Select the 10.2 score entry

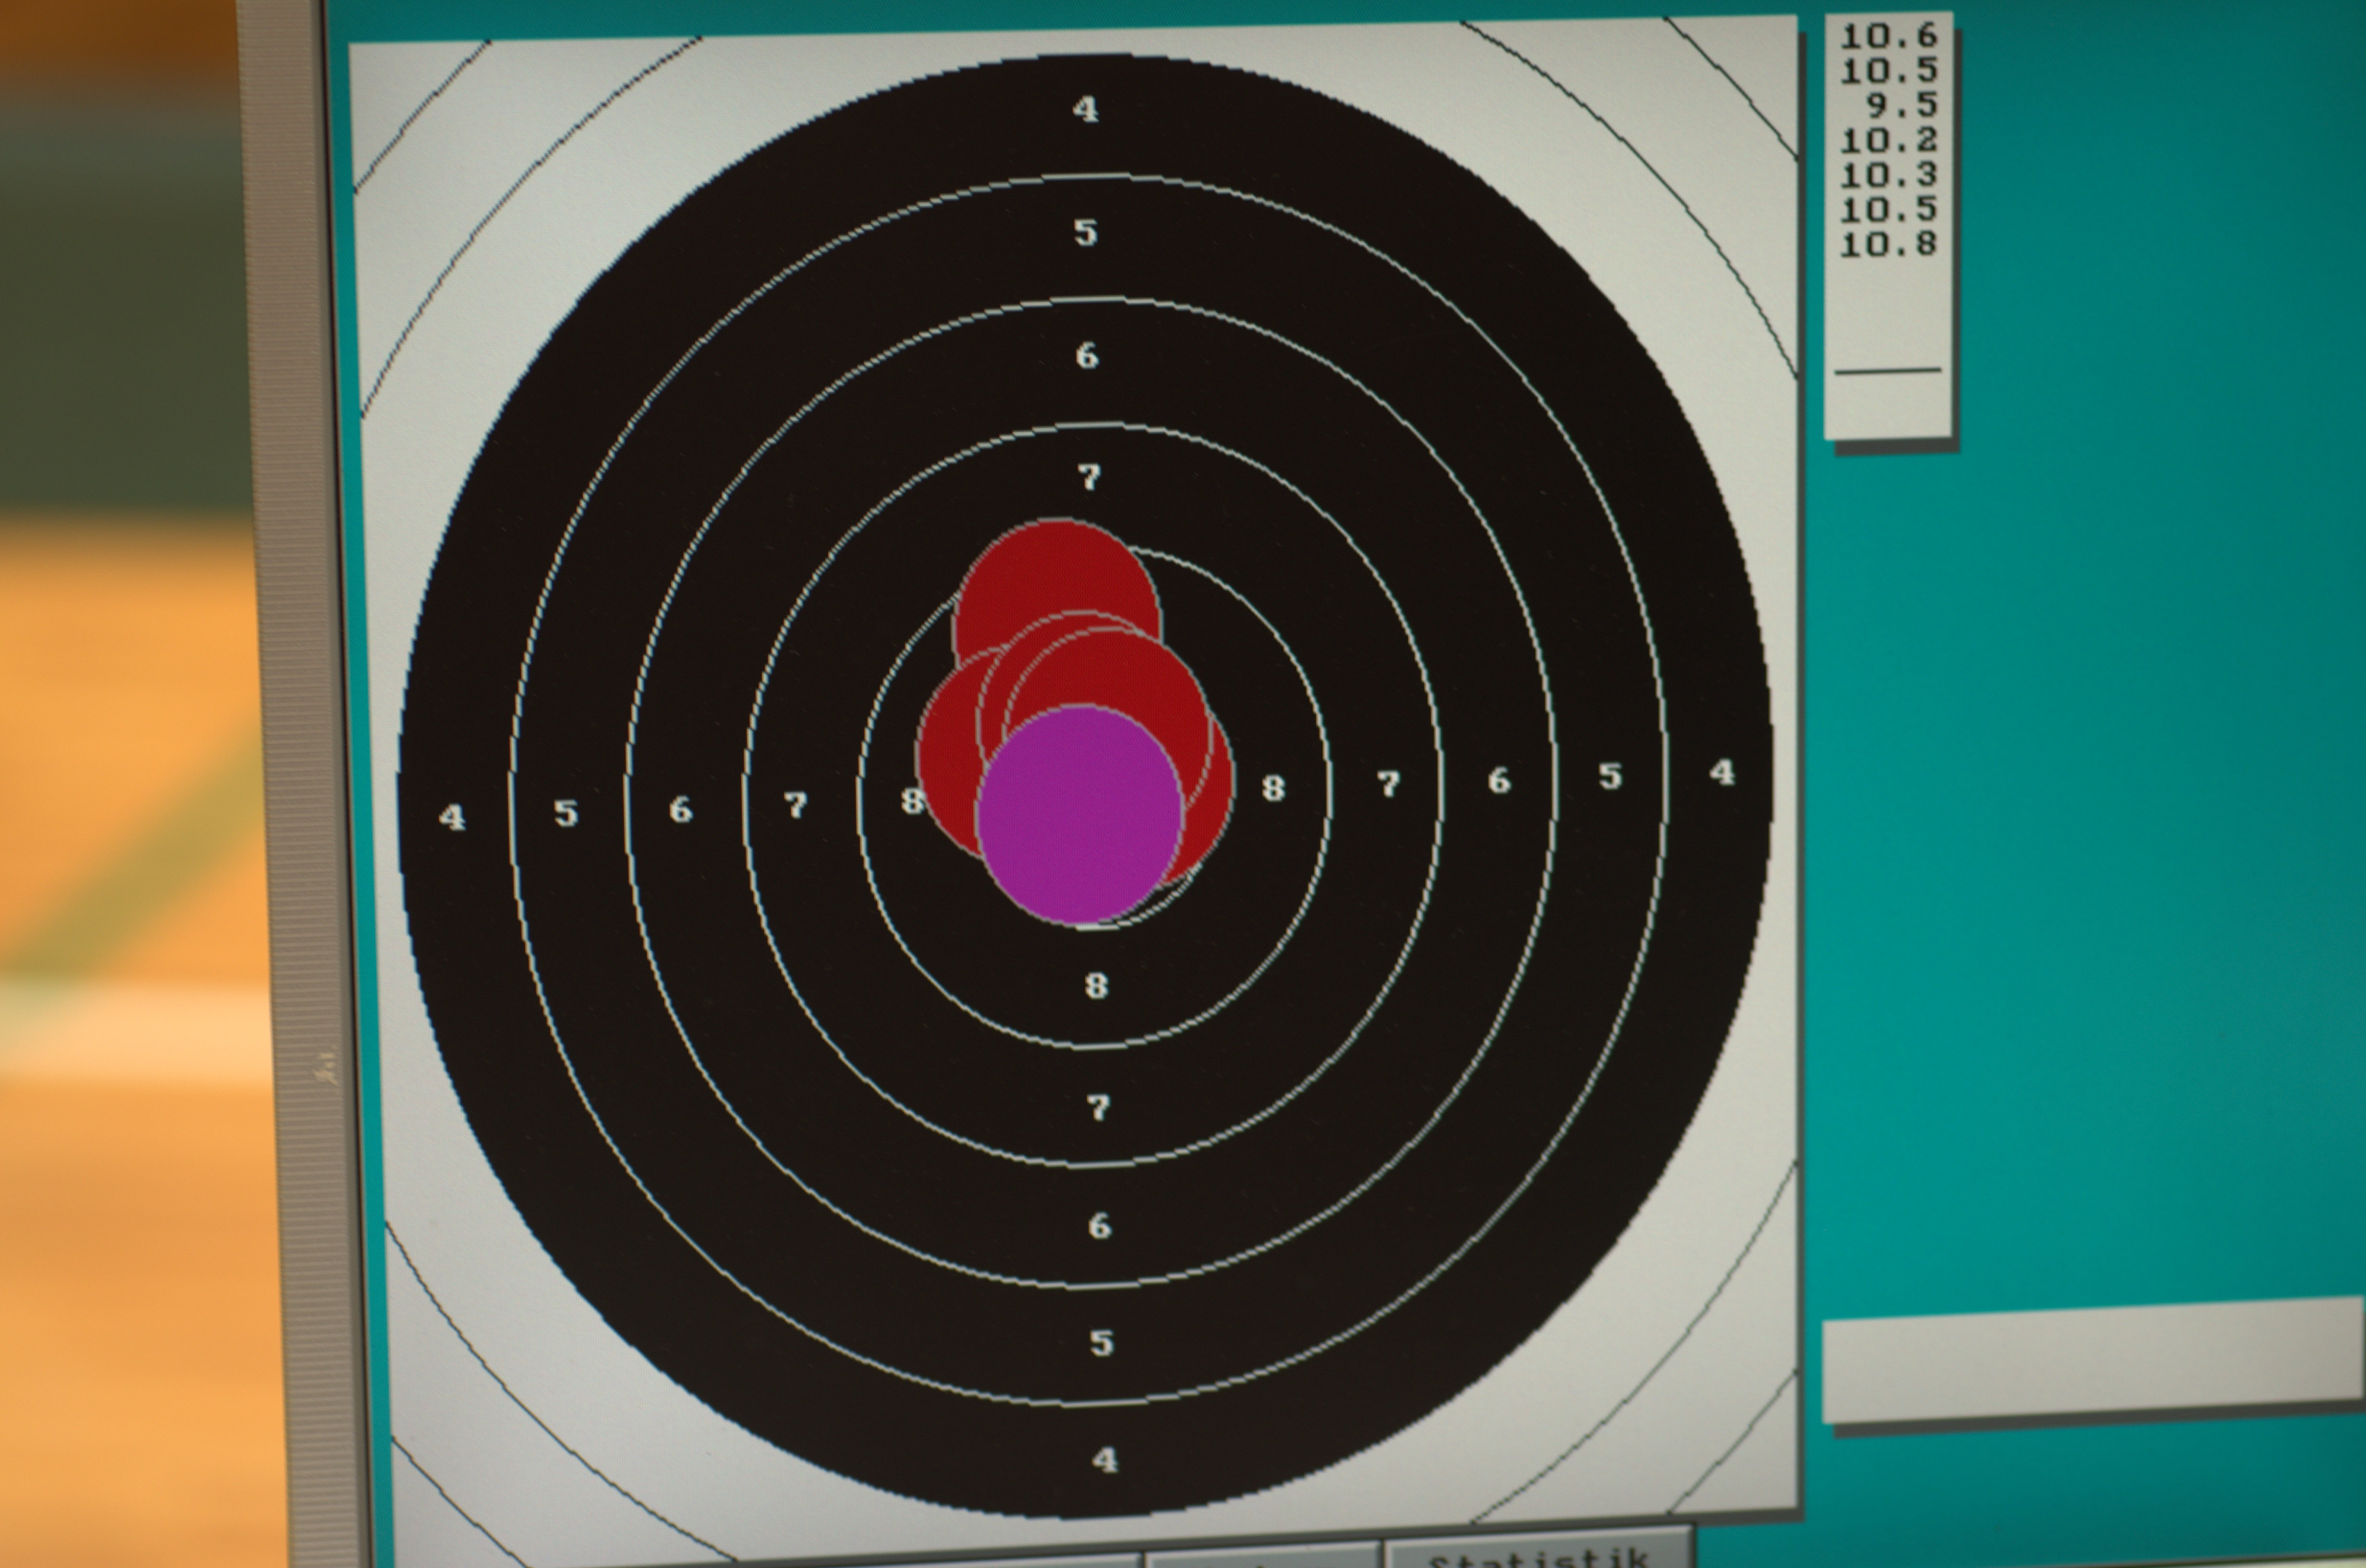[1889, 140]
